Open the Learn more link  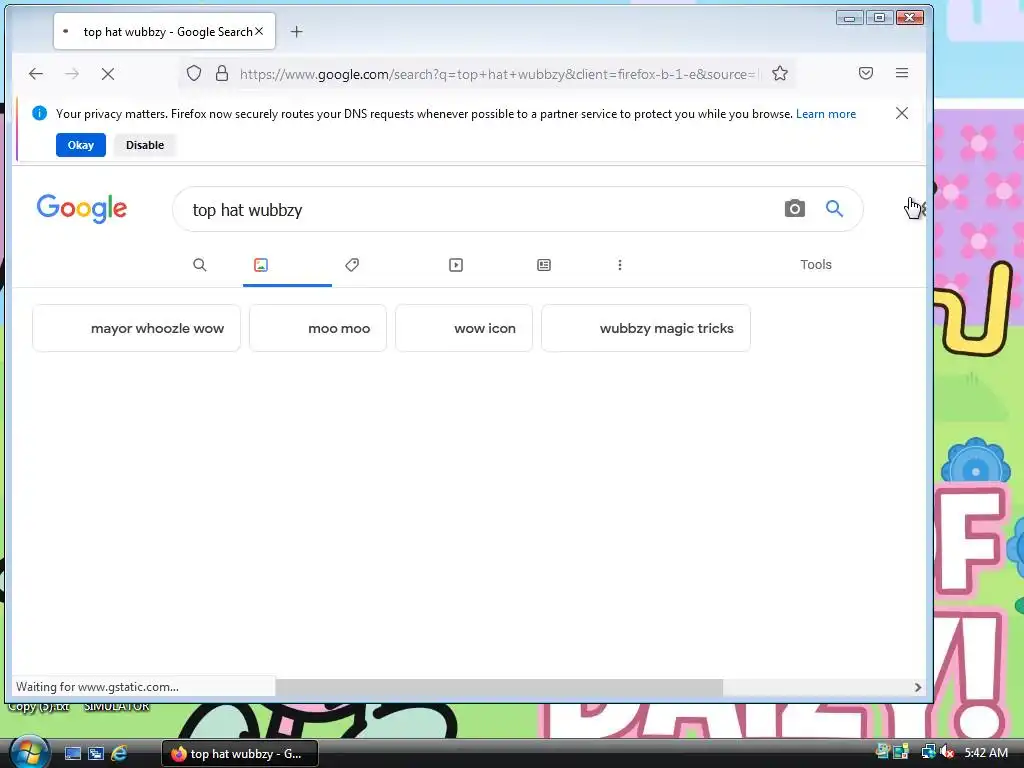tap(825, 114)
